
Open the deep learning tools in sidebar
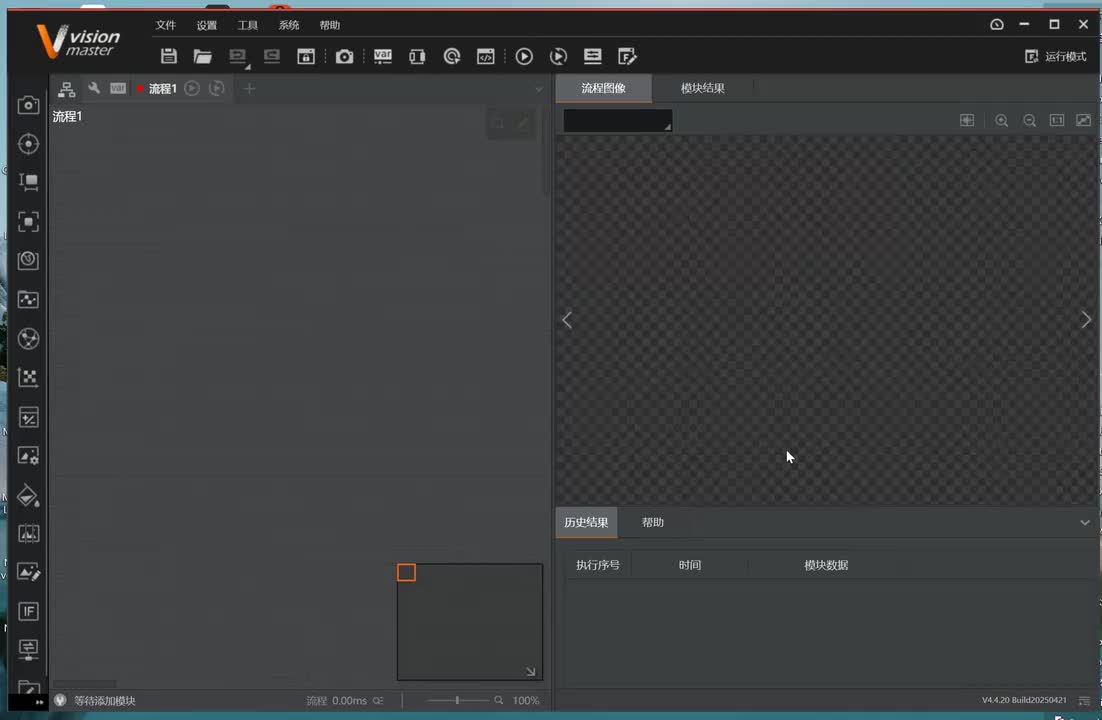[28, 260]
